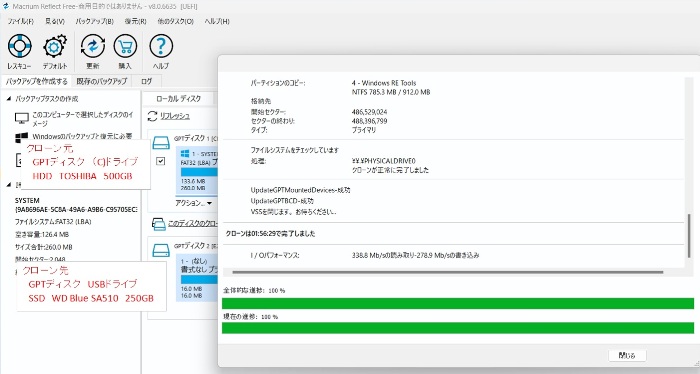Select the ローカル ディスク tab
The height and width of the screenshot is (374, 700).
tap(179, 98)
